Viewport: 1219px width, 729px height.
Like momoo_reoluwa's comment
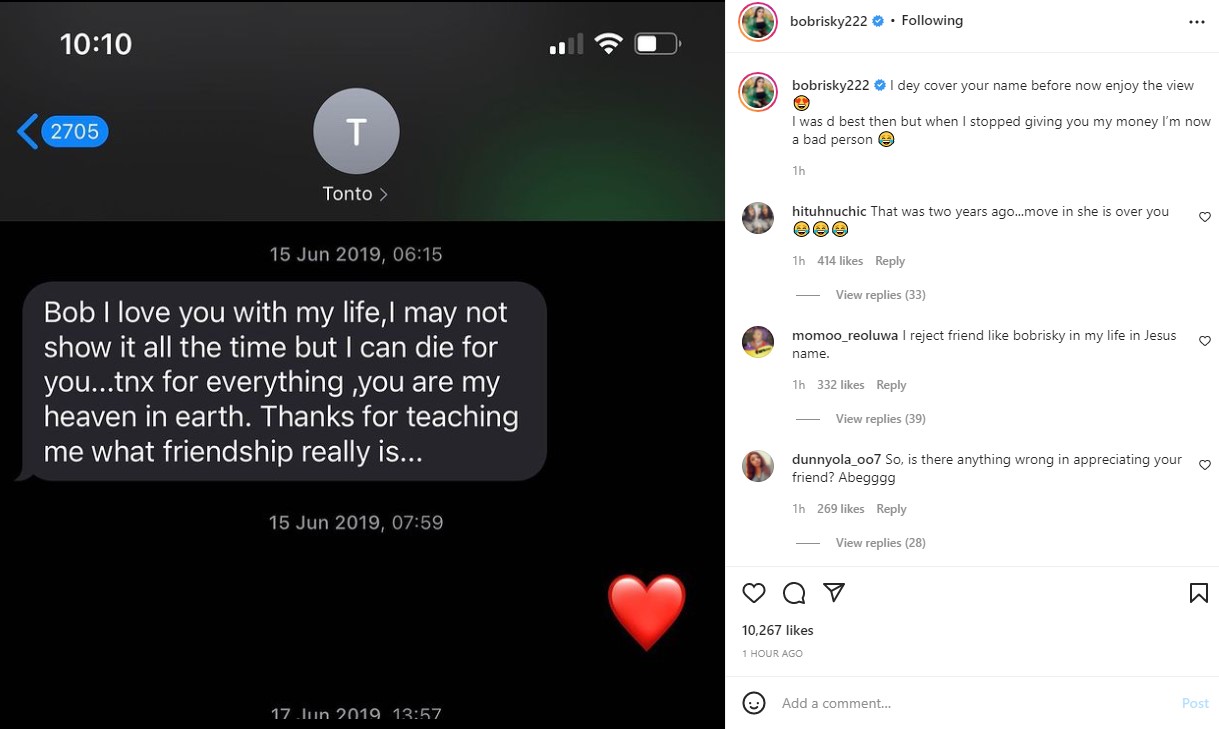point(1204,341)
